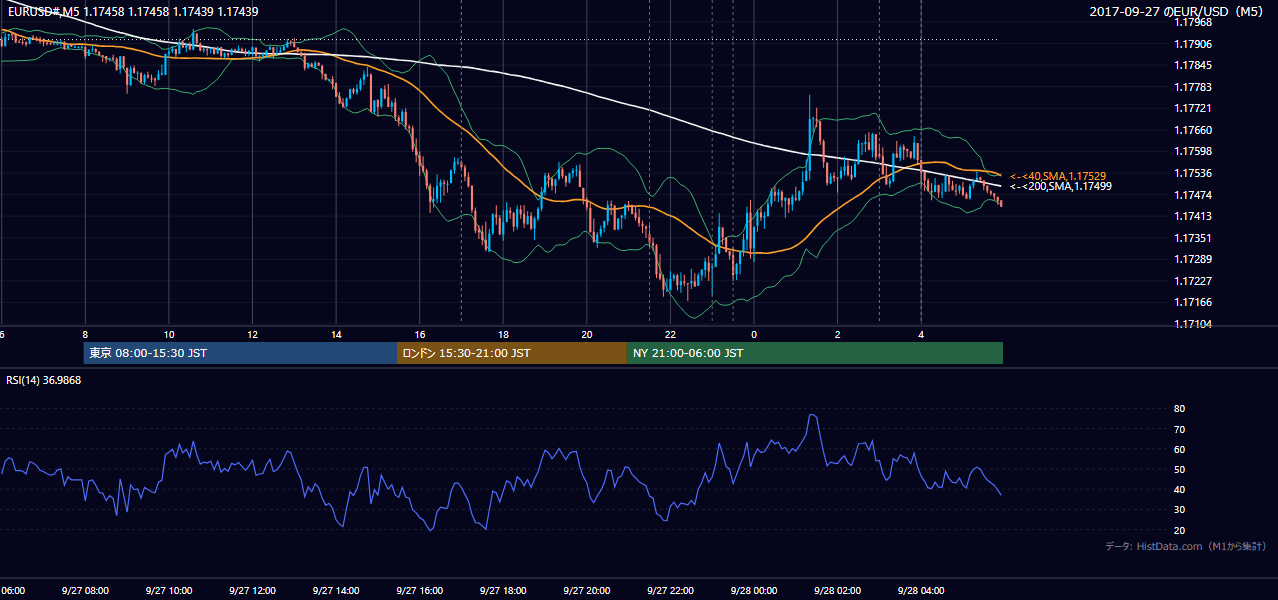The image size is (1278, 600).
Task: Click price axis value 1.17968
Action: point(1191,22)
